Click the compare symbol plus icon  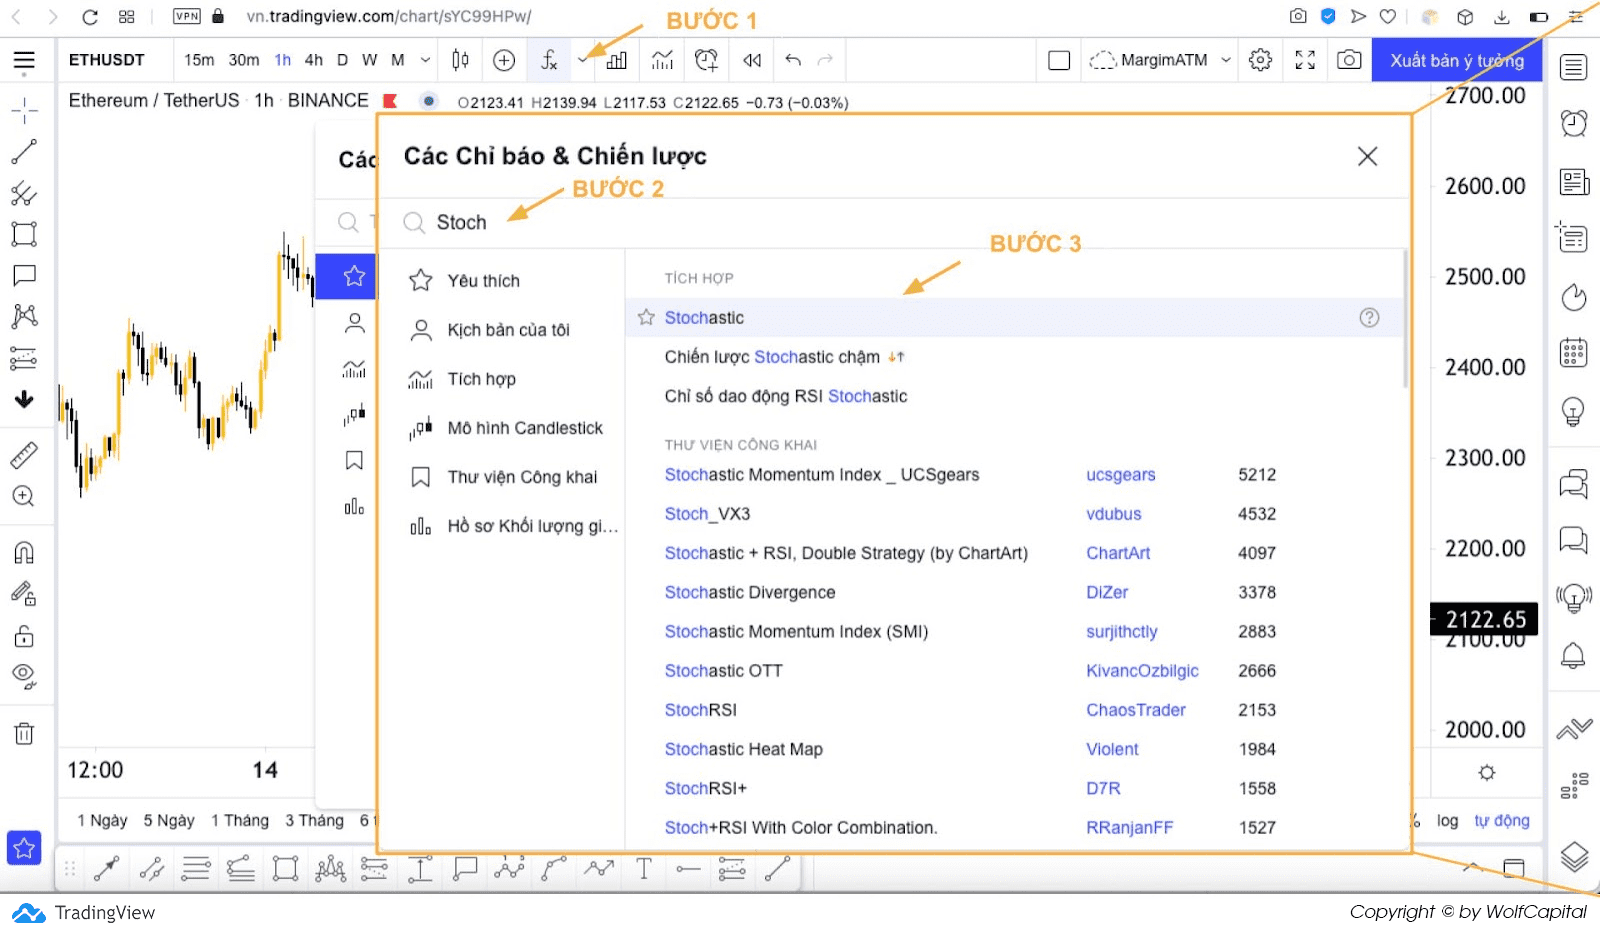504,60
